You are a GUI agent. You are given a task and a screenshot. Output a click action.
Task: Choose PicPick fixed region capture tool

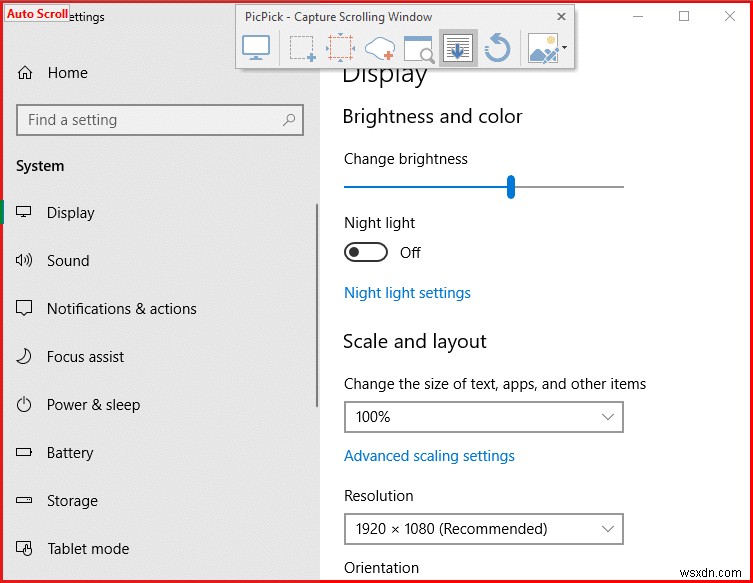(x=340, y=48)
